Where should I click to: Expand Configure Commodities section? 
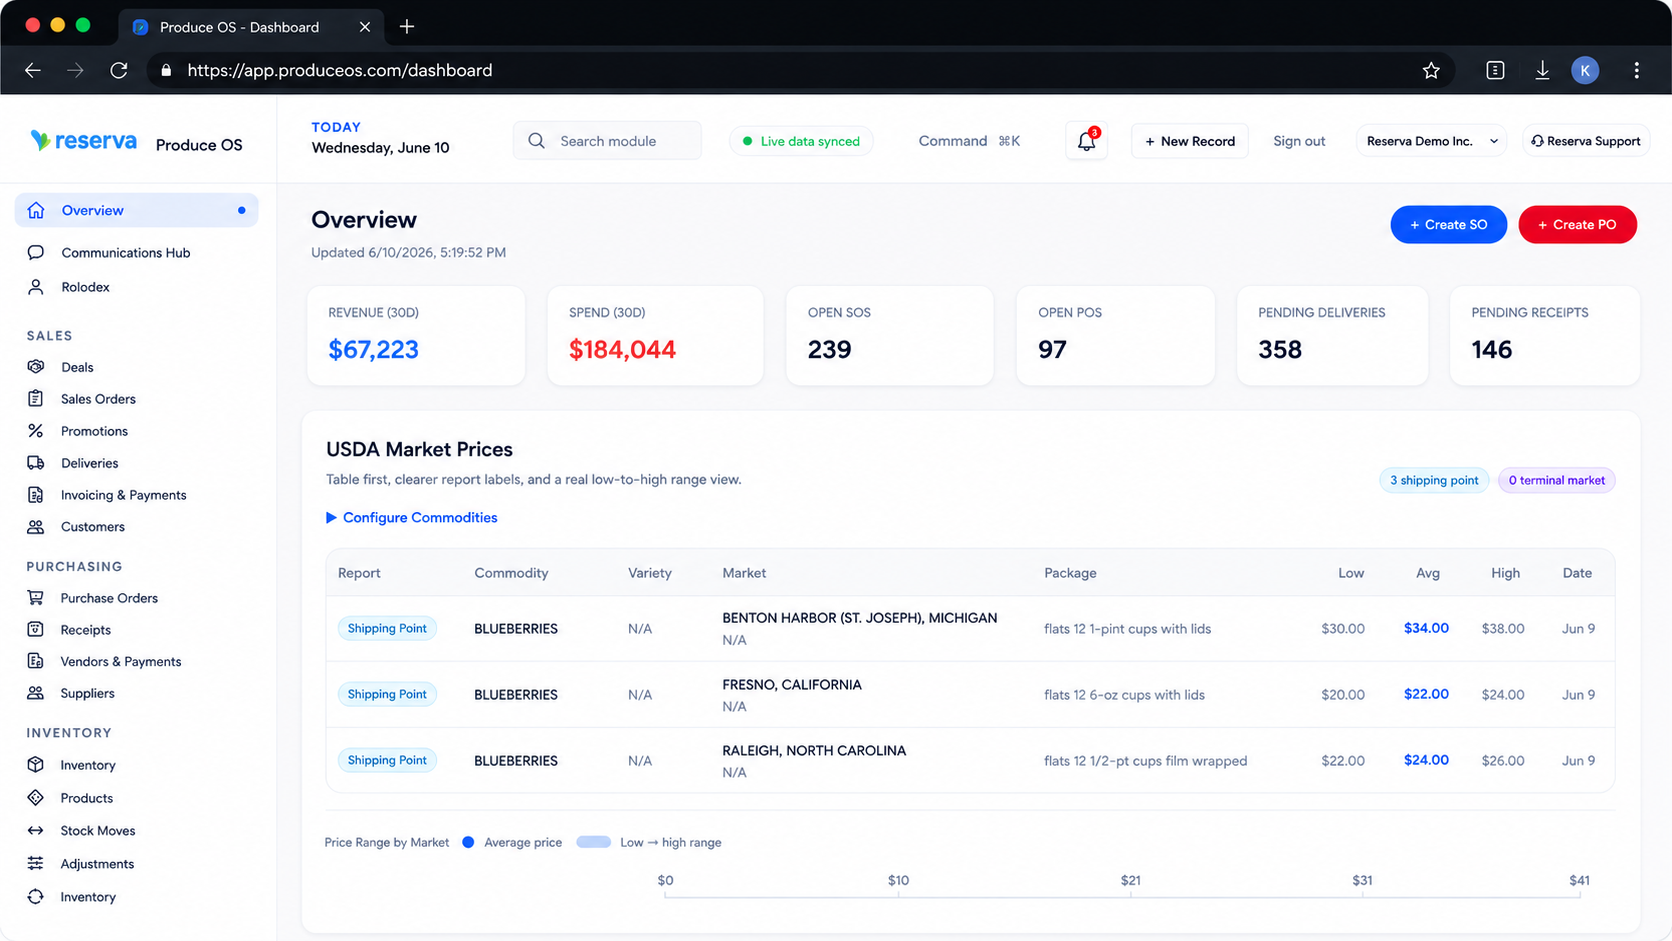pyautogui.click(x=411, y=517)
